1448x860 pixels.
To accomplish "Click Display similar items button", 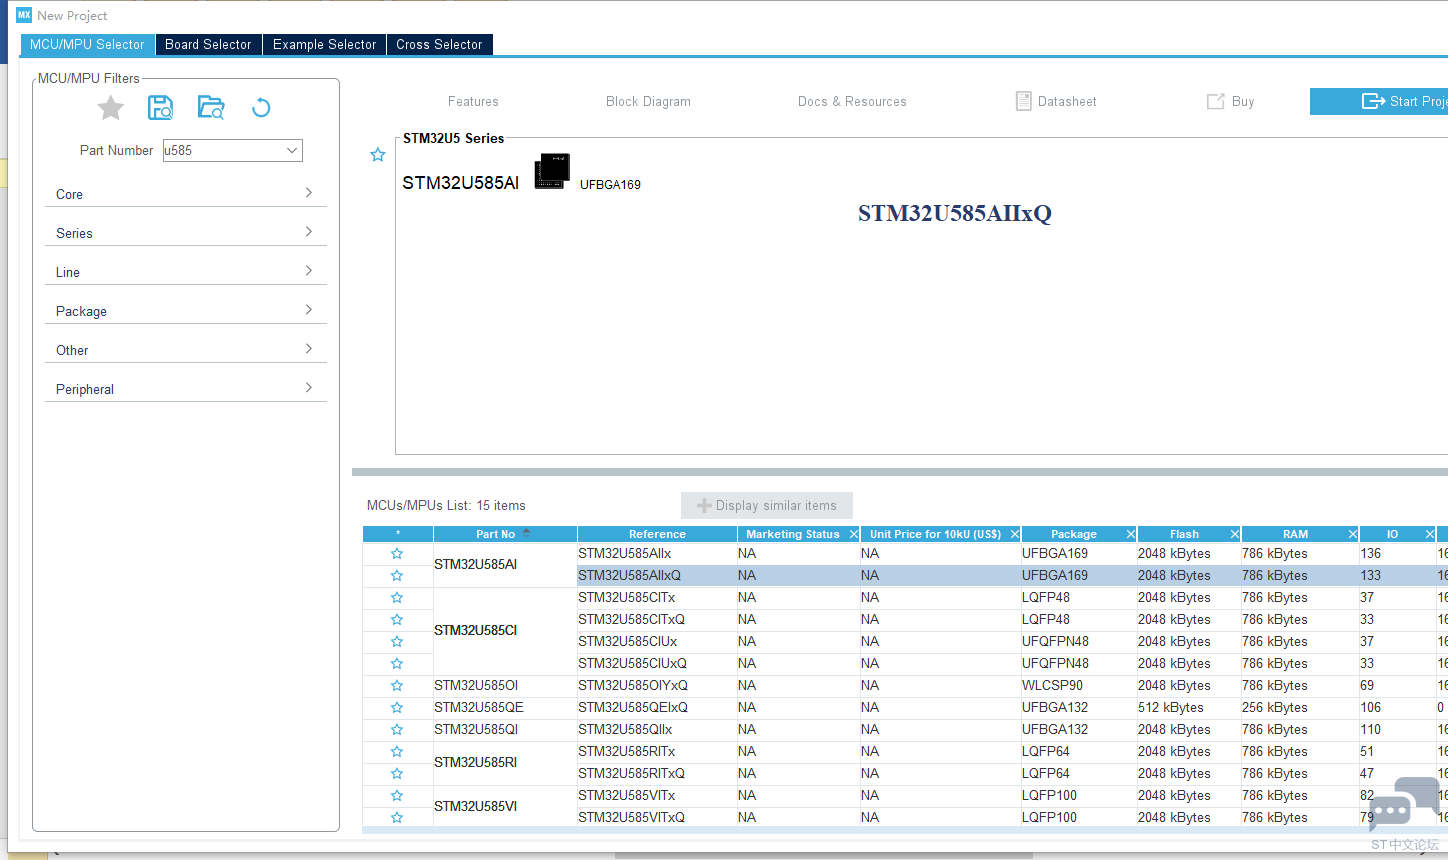I will point(767,505).
